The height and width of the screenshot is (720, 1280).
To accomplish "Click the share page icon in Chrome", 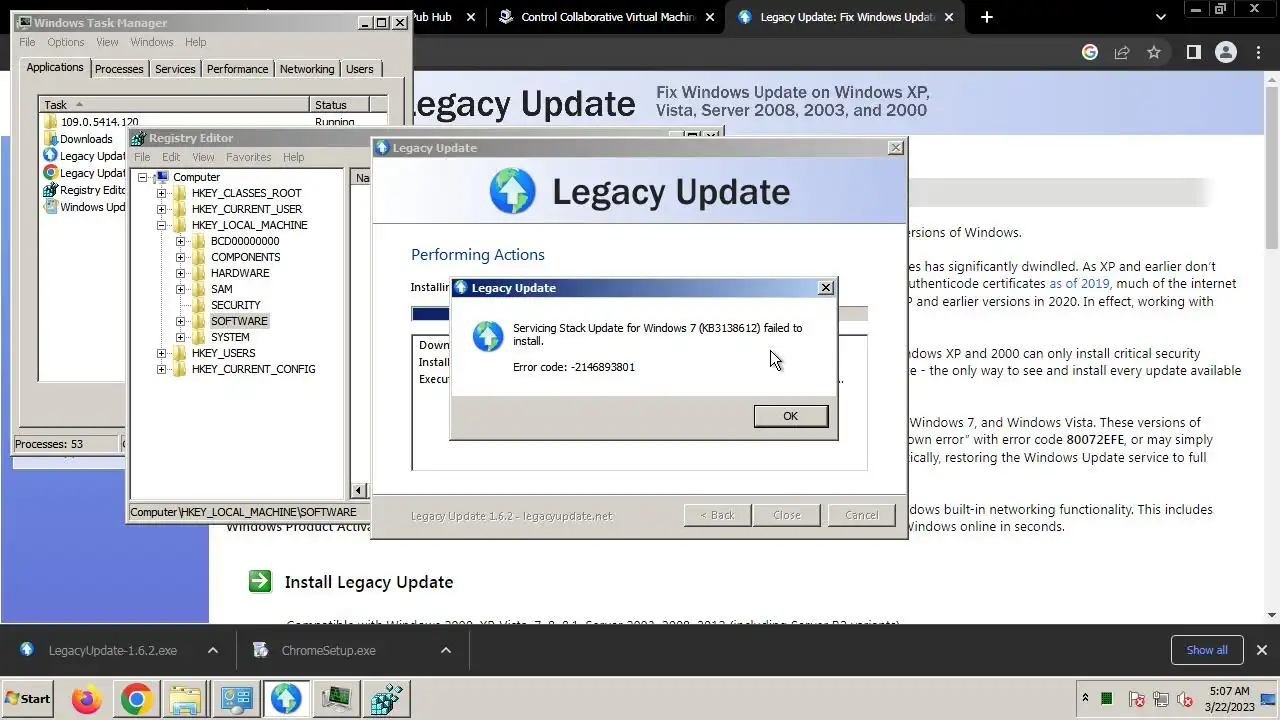I will click(x=1122, y=52).
